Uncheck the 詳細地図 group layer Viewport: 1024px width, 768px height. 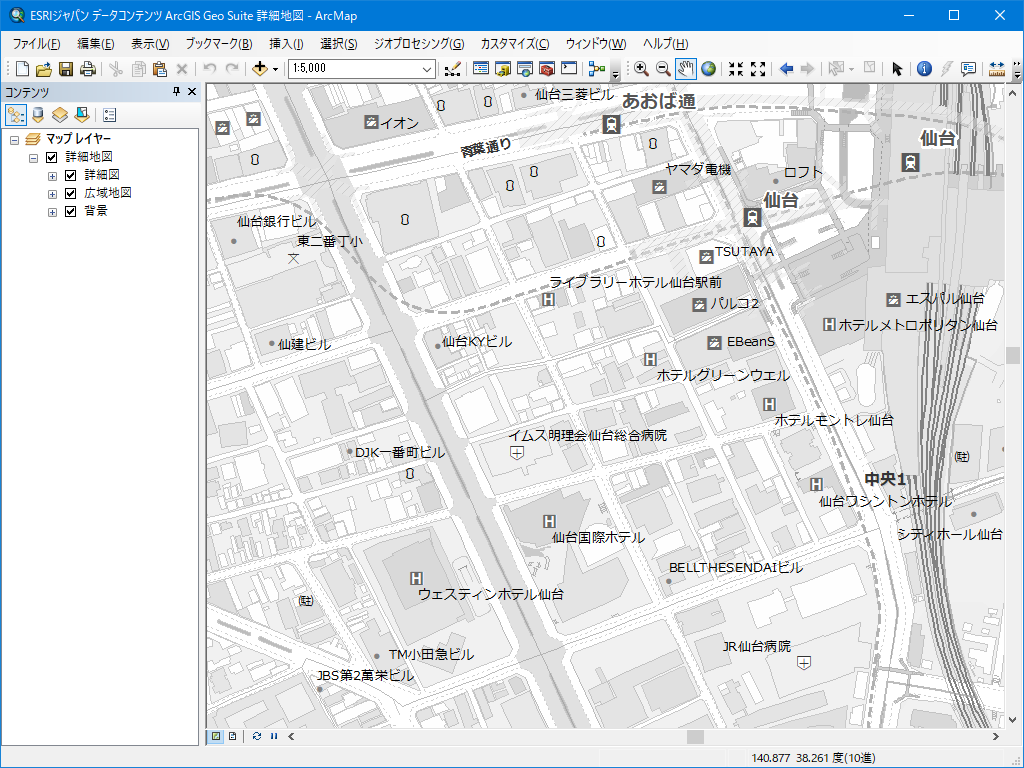coord(52,157)
